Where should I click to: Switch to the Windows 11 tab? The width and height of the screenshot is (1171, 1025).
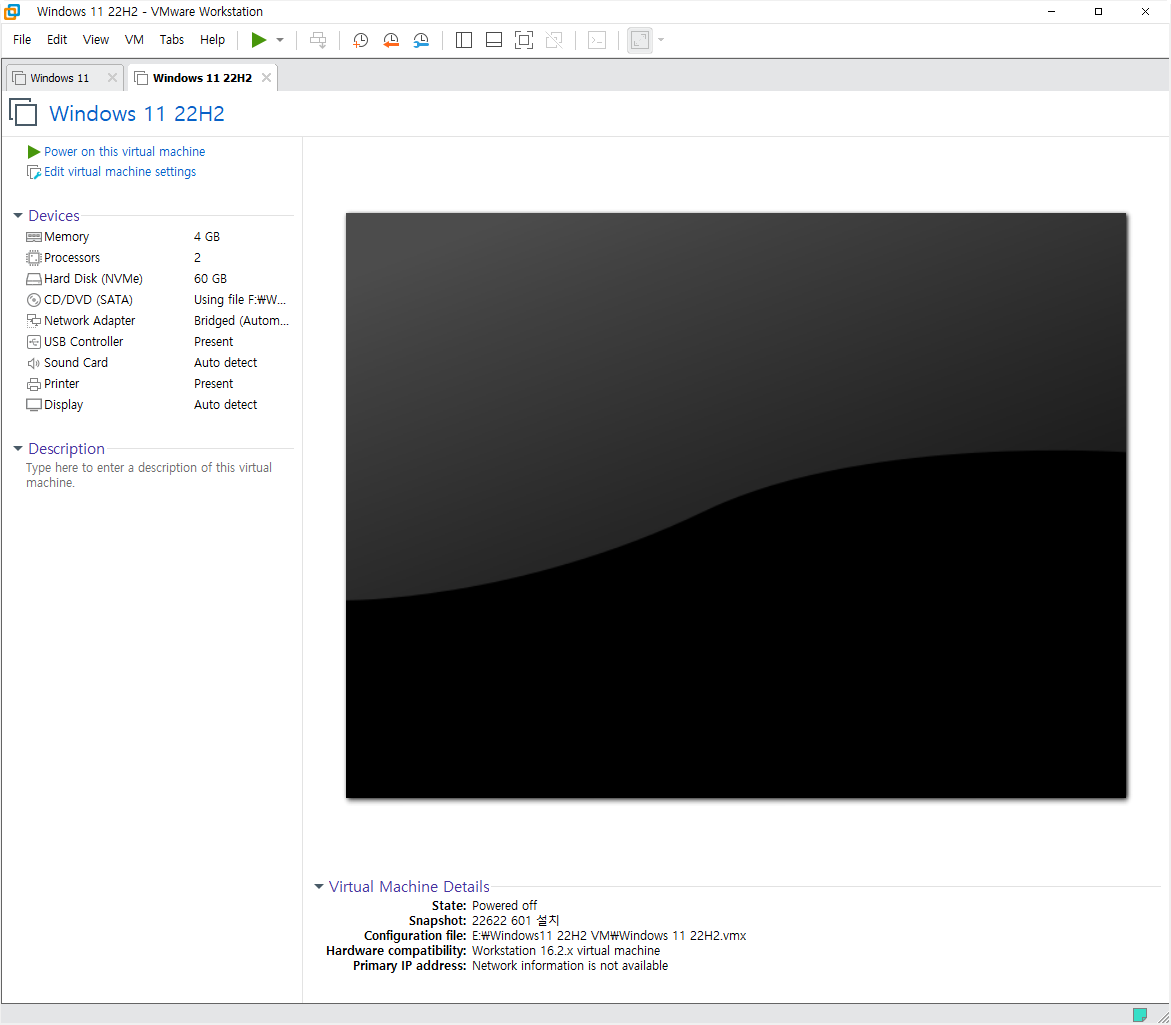tap(59, 78)
